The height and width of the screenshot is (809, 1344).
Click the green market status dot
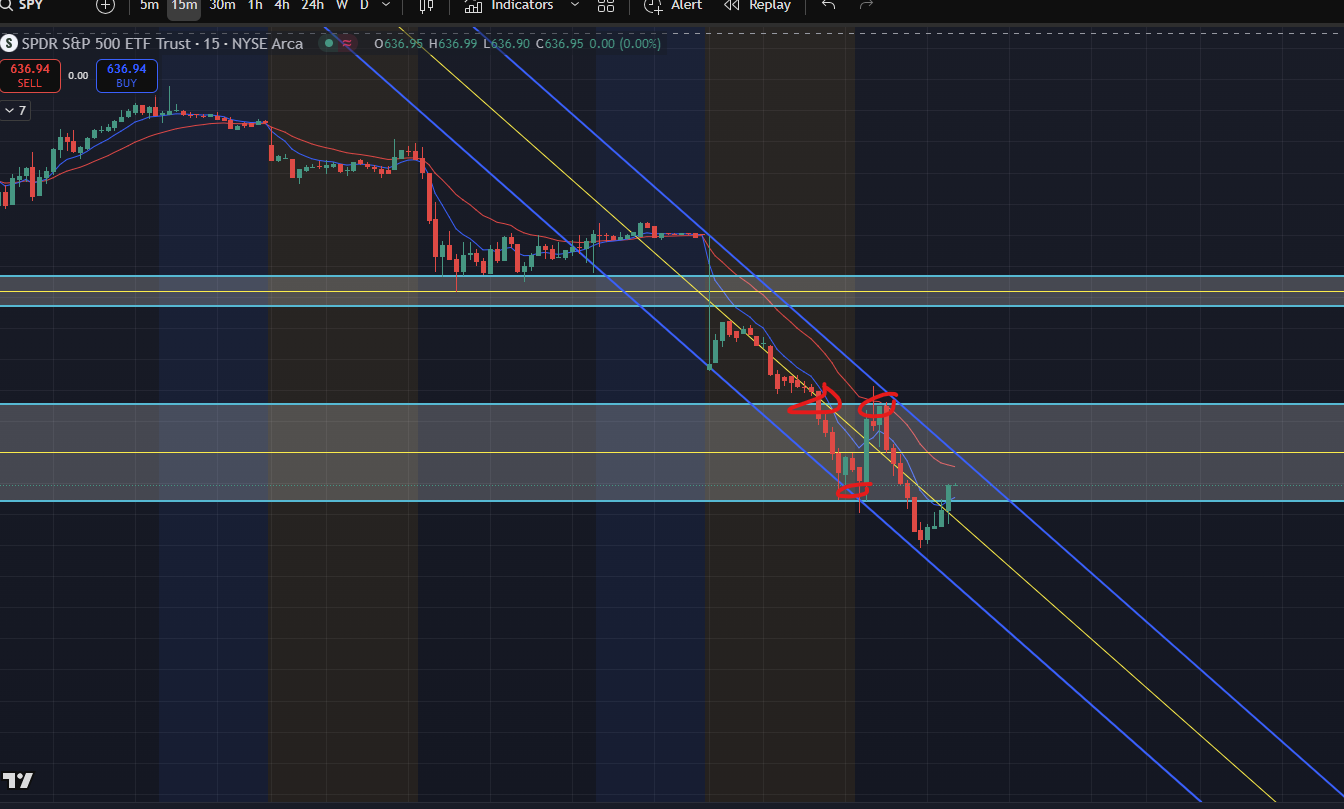coord(327,44)
